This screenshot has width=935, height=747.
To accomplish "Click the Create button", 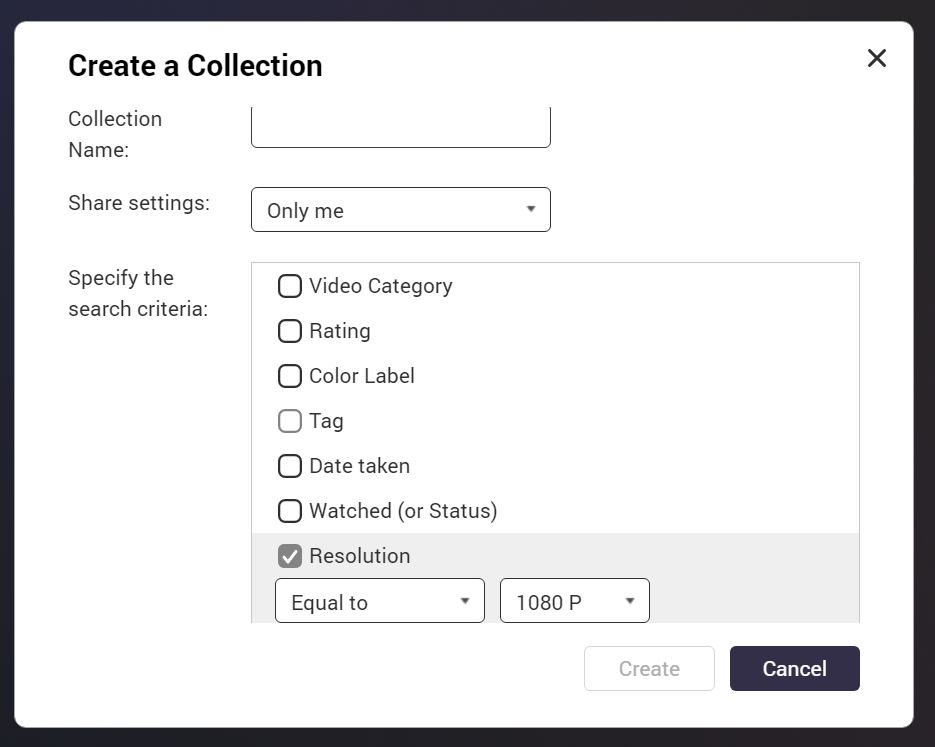I will pos(649,668).
